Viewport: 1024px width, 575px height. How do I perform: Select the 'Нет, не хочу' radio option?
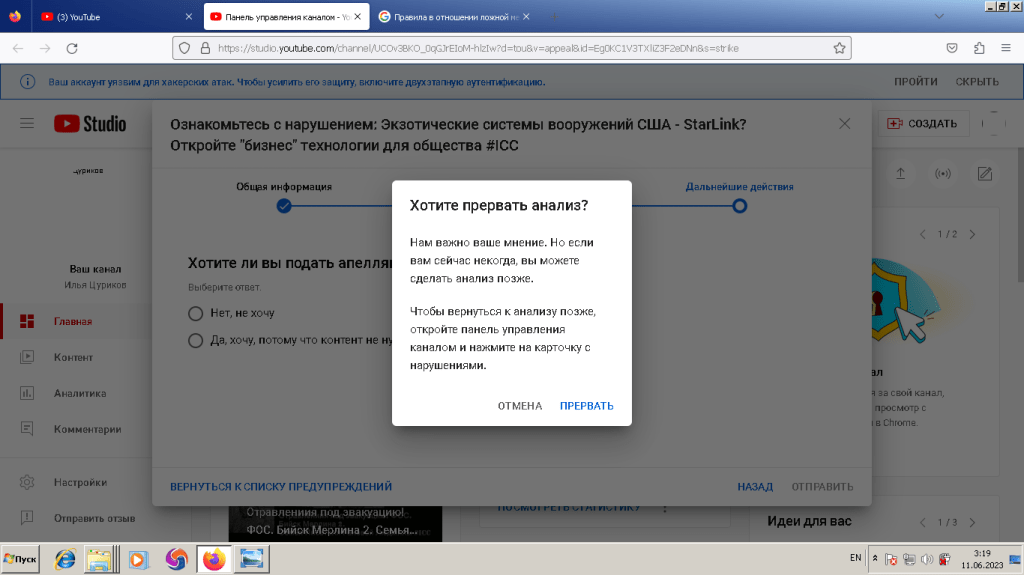(x=196, y=313)
